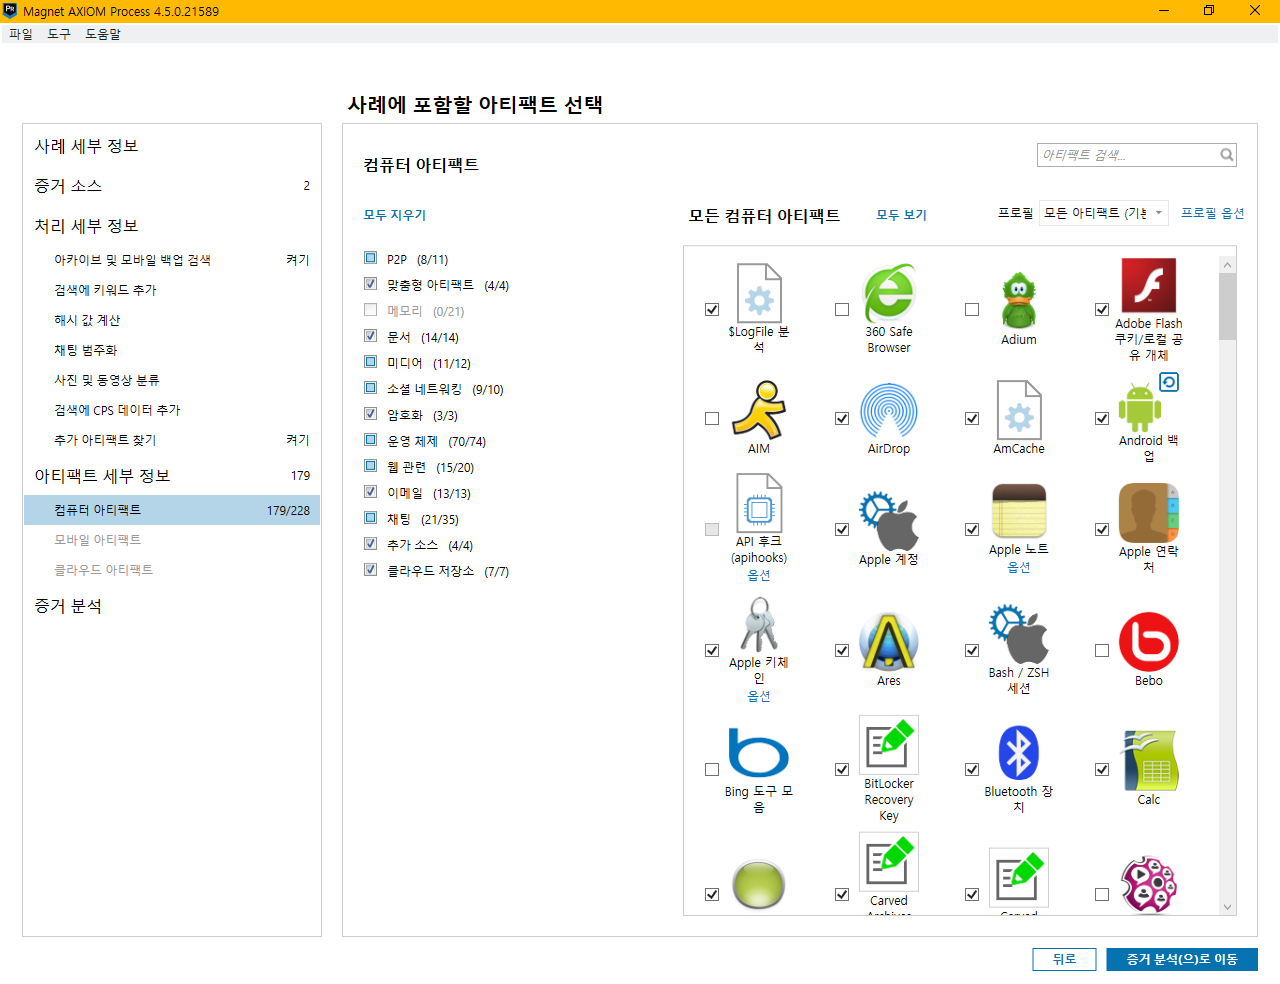Click the Adobe Flash cookies icon
Viewport: 1280px width, 984px height.
tap(1149, 285)
